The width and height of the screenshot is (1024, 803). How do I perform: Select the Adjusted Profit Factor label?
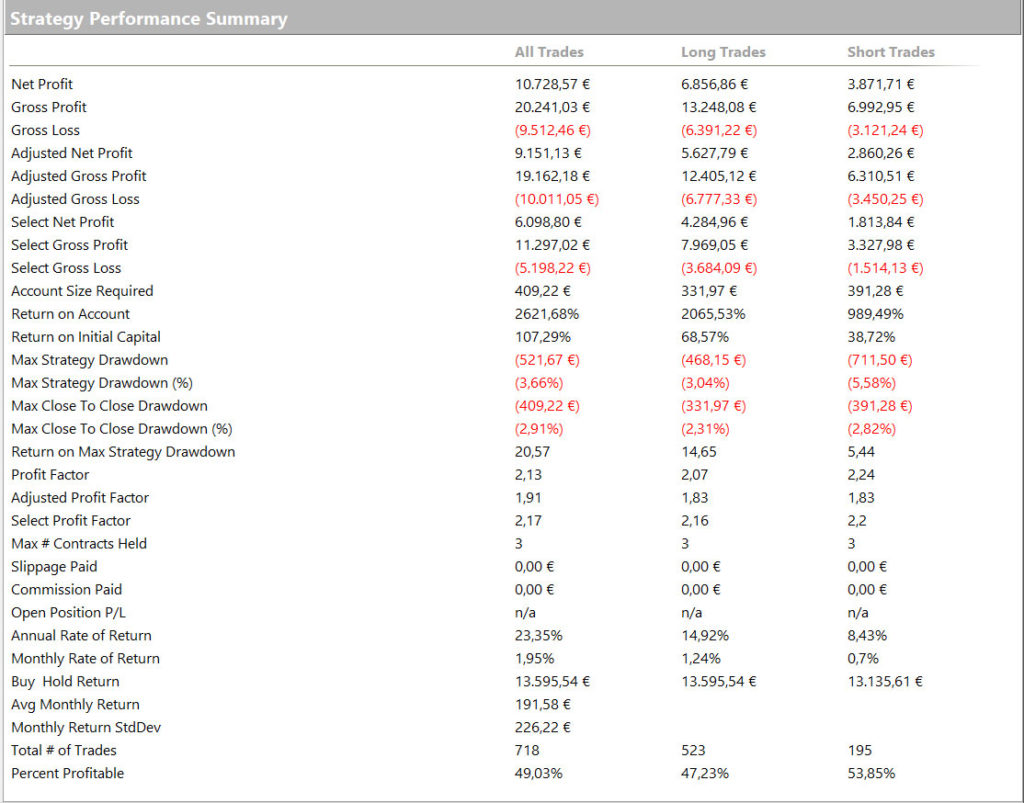[x=80, y=497]
